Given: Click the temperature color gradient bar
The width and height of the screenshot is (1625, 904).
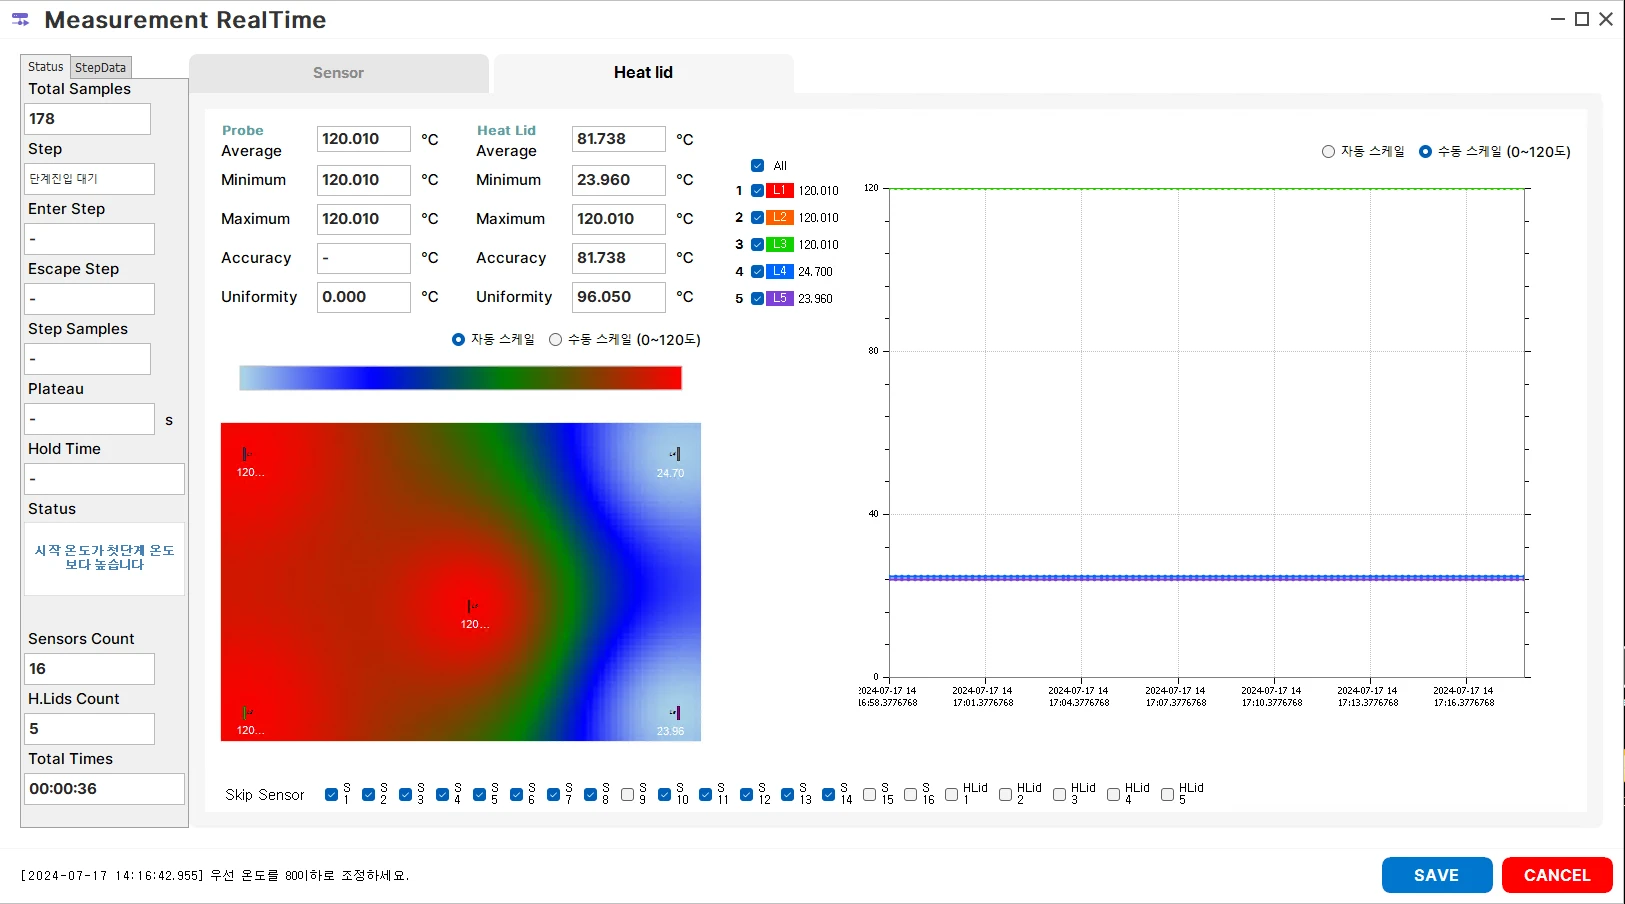Looking at the screenshot, I should [460, 378].
